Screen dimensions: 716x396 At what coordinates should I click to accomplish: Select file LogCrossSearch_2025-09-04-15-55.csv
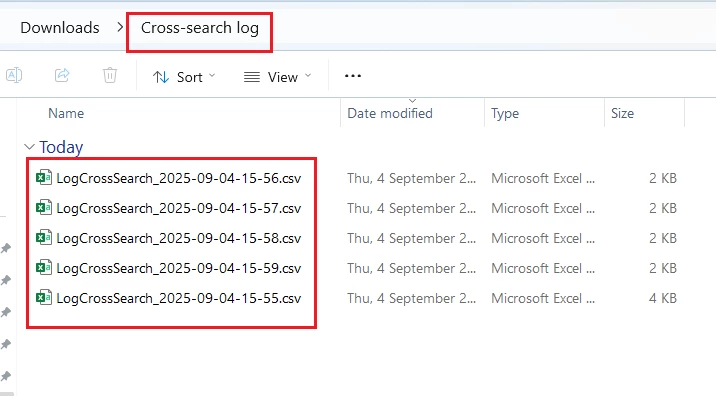tap(179, 298)
